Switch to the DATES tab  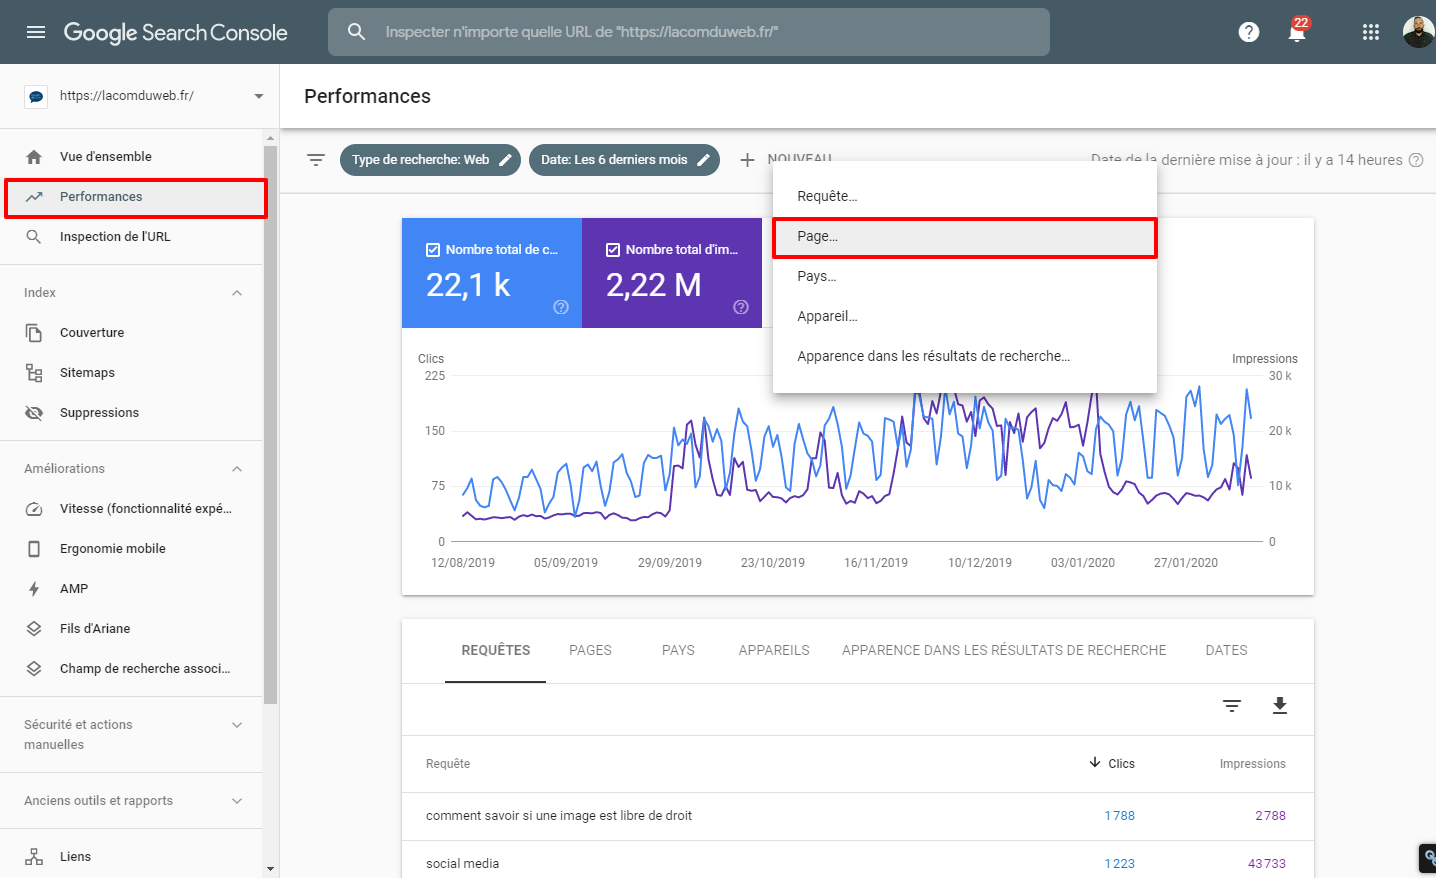[1226, 650]
